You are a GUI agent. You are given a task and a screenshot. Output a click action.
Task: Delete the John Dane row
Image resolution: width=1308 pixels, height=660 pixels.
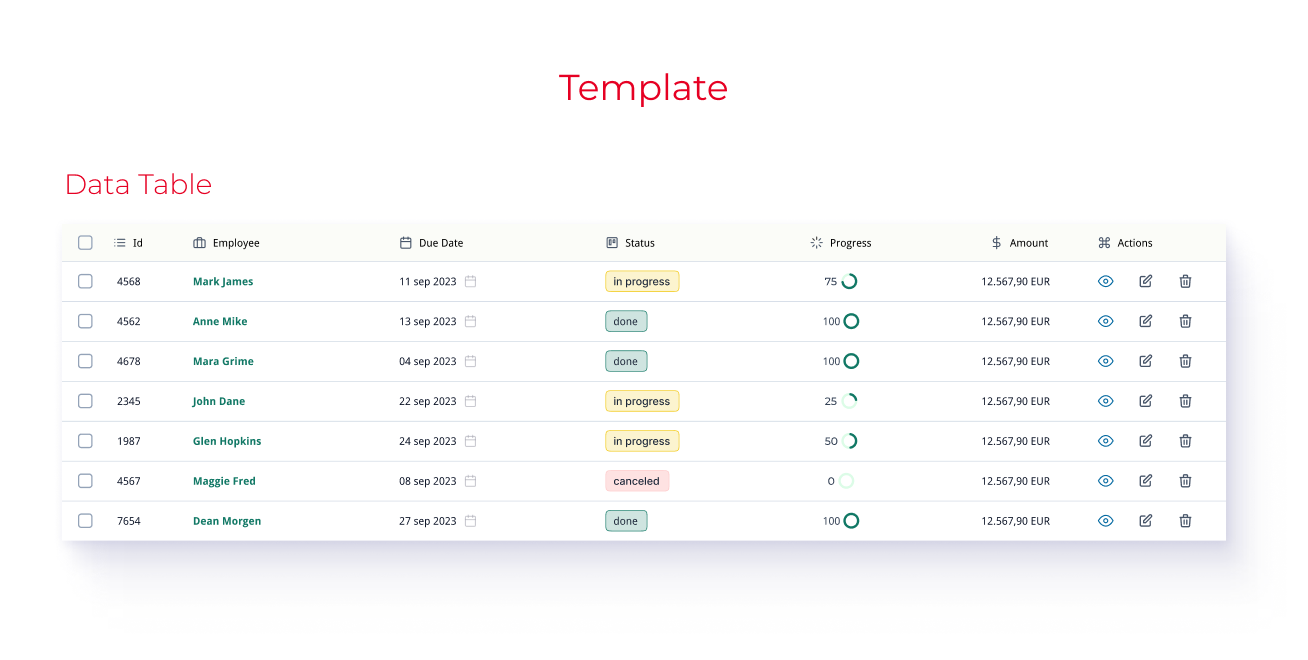coord(1185,401)
